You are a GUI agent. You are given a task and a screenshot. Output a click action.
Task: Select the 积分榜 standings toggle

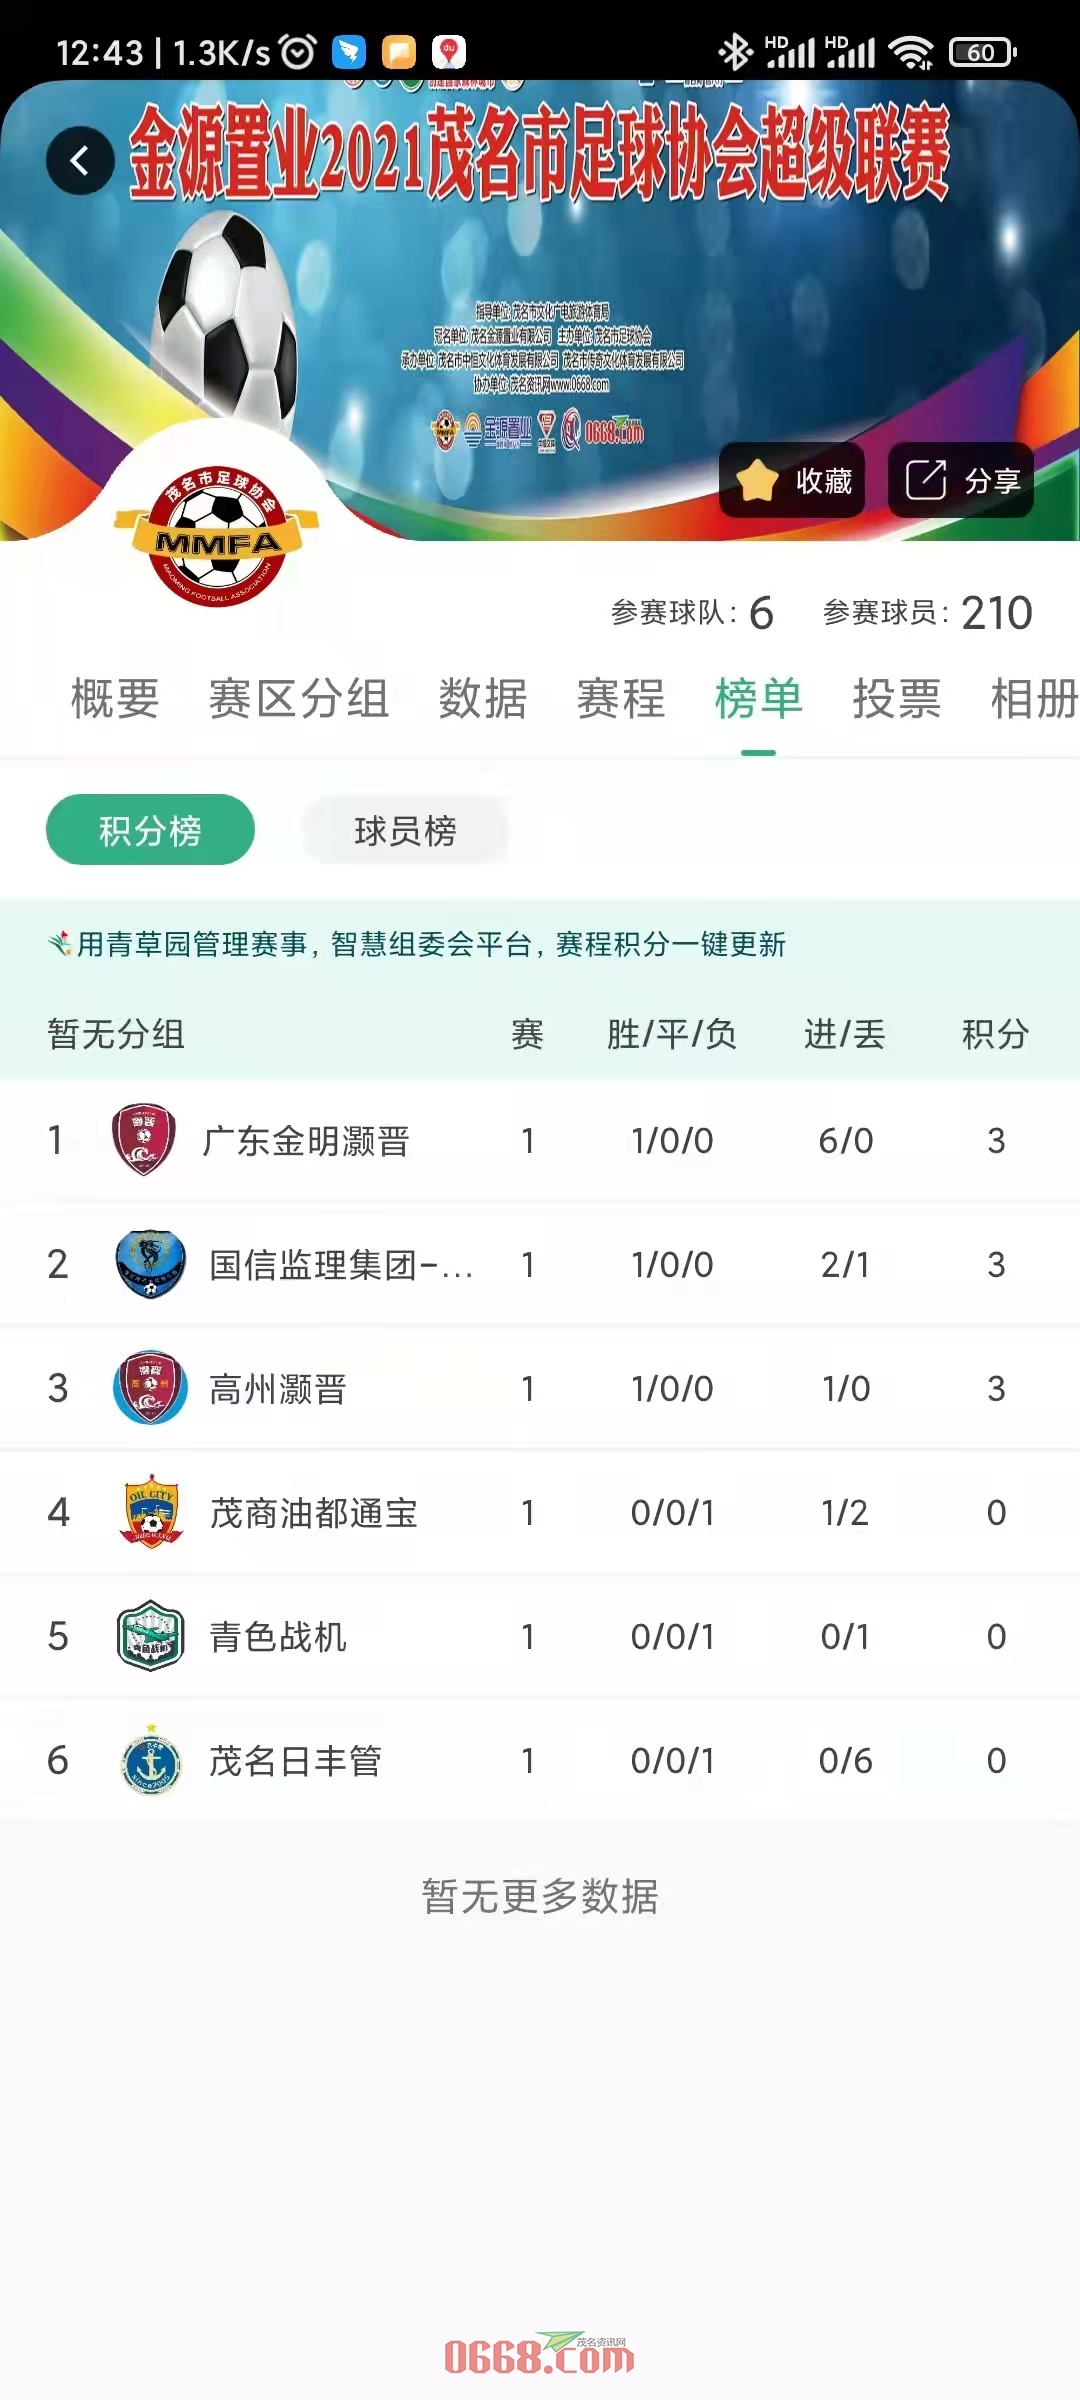pos(150,830)
